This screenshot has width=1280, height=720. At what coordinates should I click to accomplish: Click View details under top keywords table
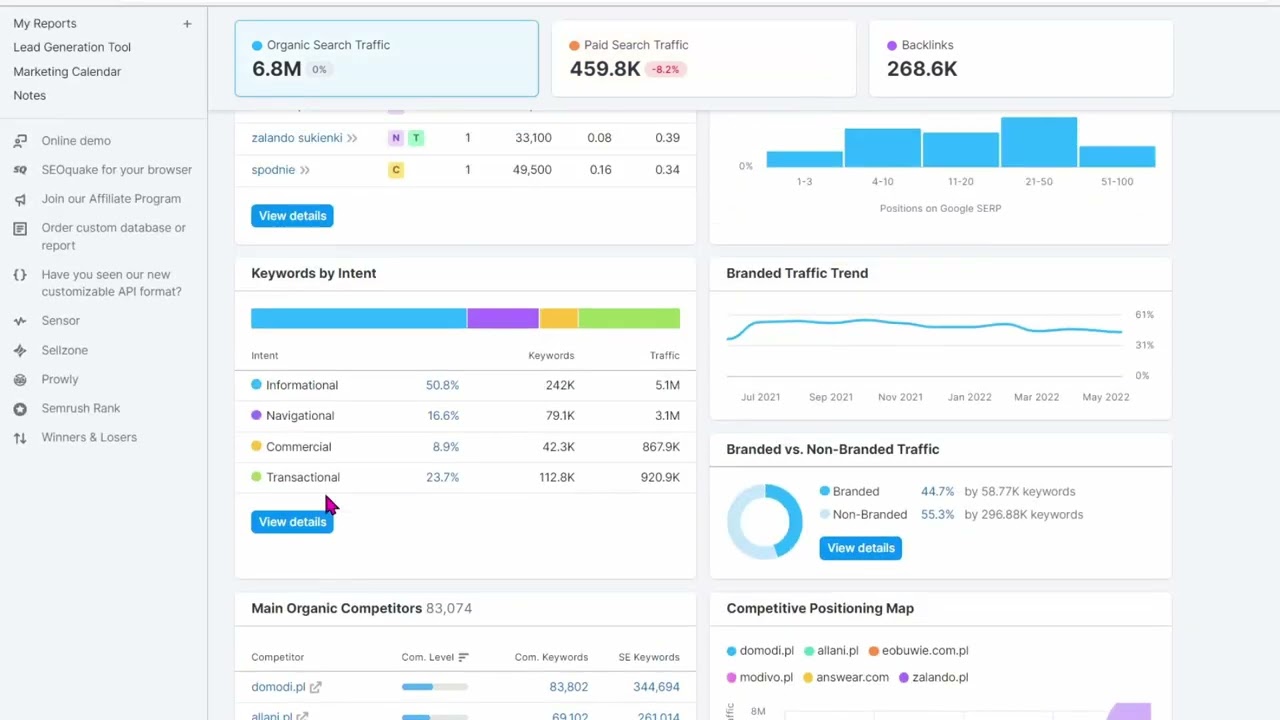click(x=292, y=216)
